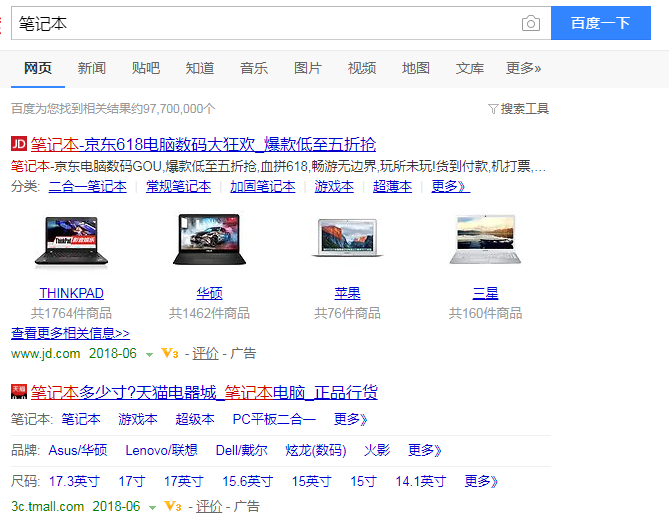Image resolution: width=669 pixels, height=517 pixels.
Task: Switch to the 新闻 tab
Action: [x=92, y=68]
